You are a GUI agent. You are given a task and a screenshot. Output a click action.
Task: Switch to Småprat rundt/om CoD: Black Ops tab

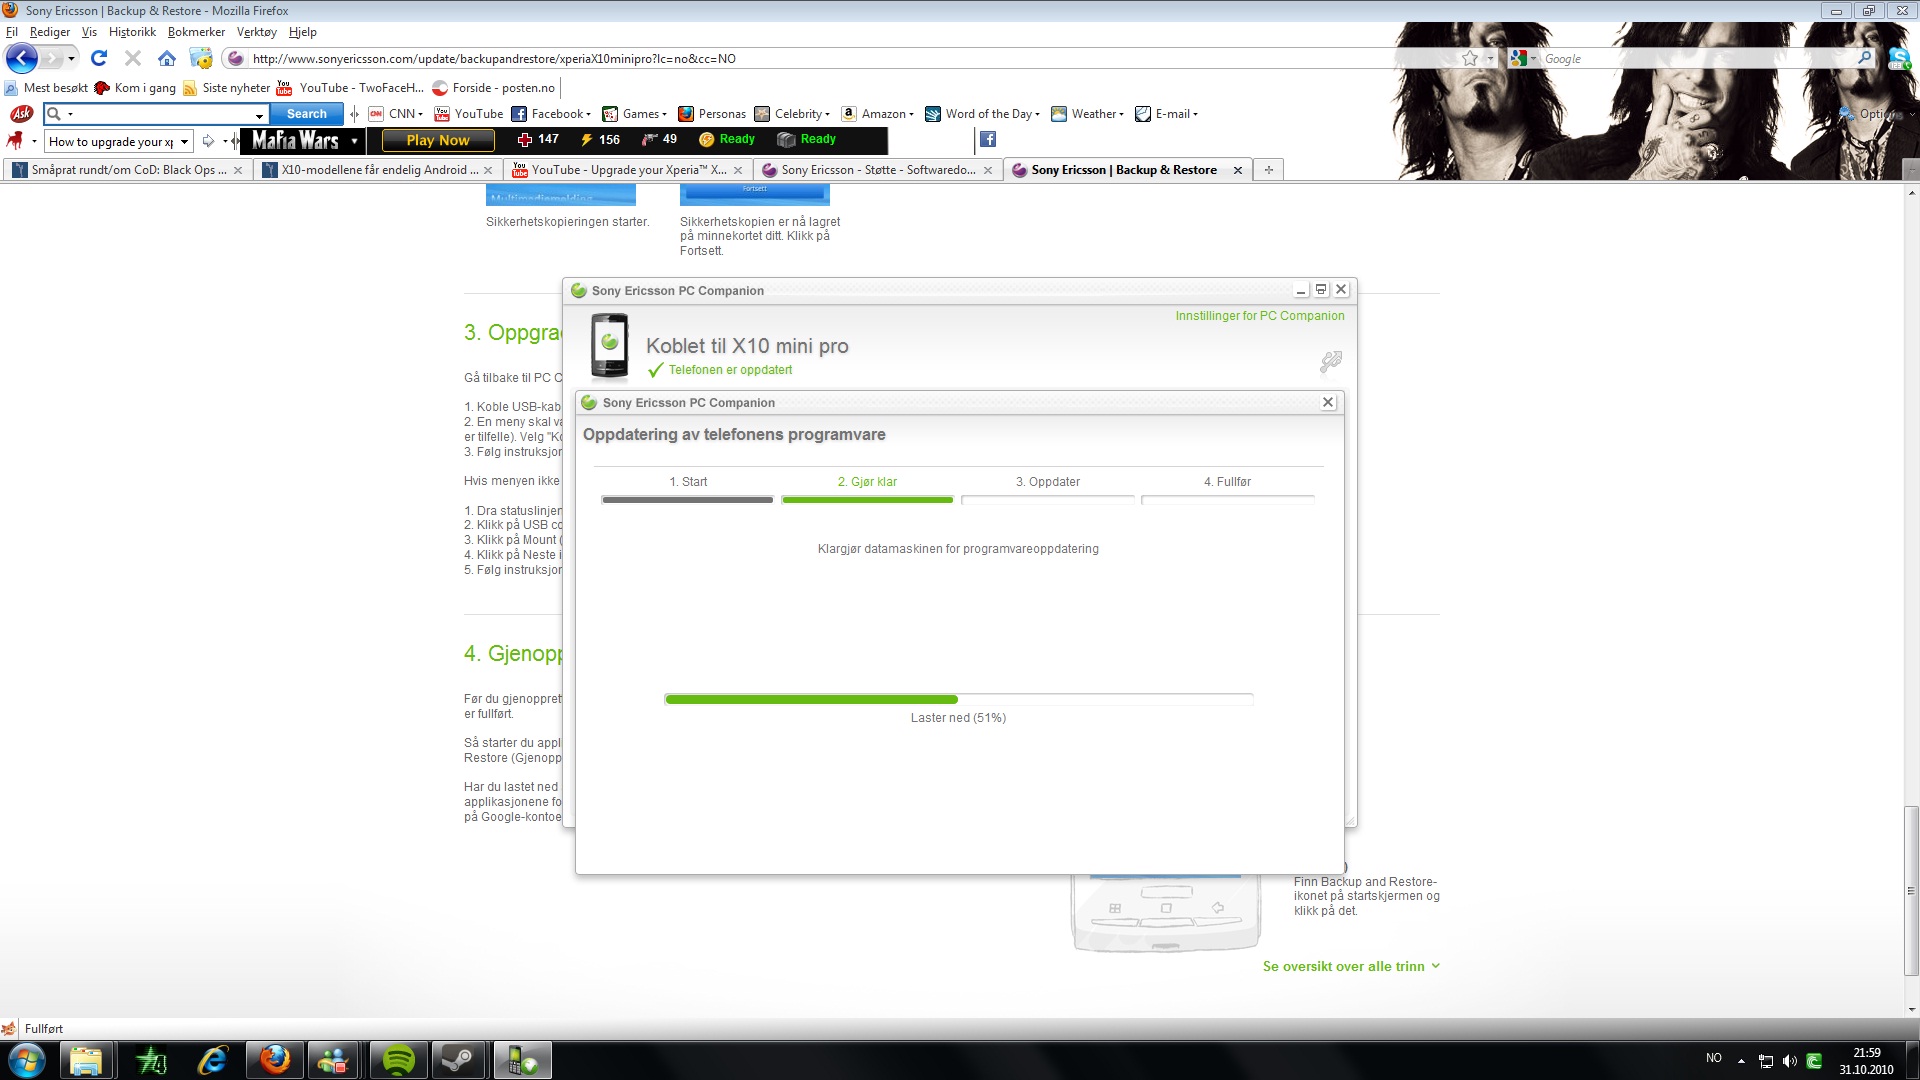tap(128, 170)
